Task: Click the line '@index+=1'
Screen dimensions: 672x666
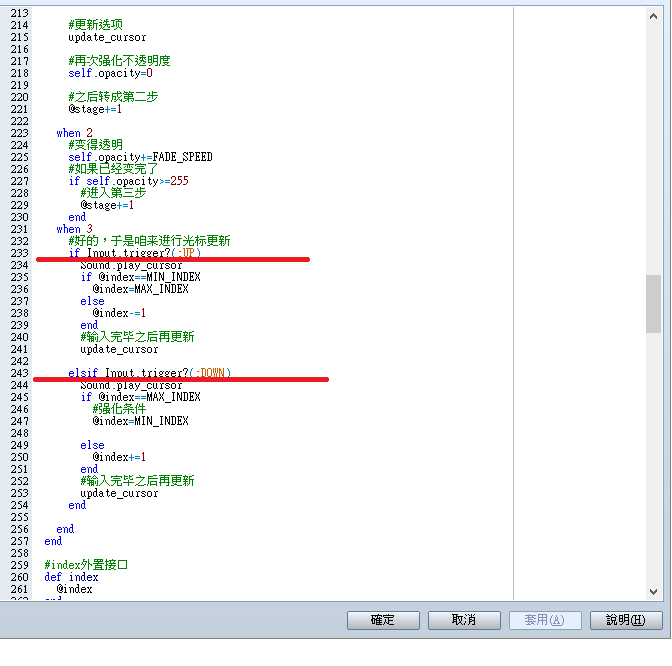Action: (119, 457)
